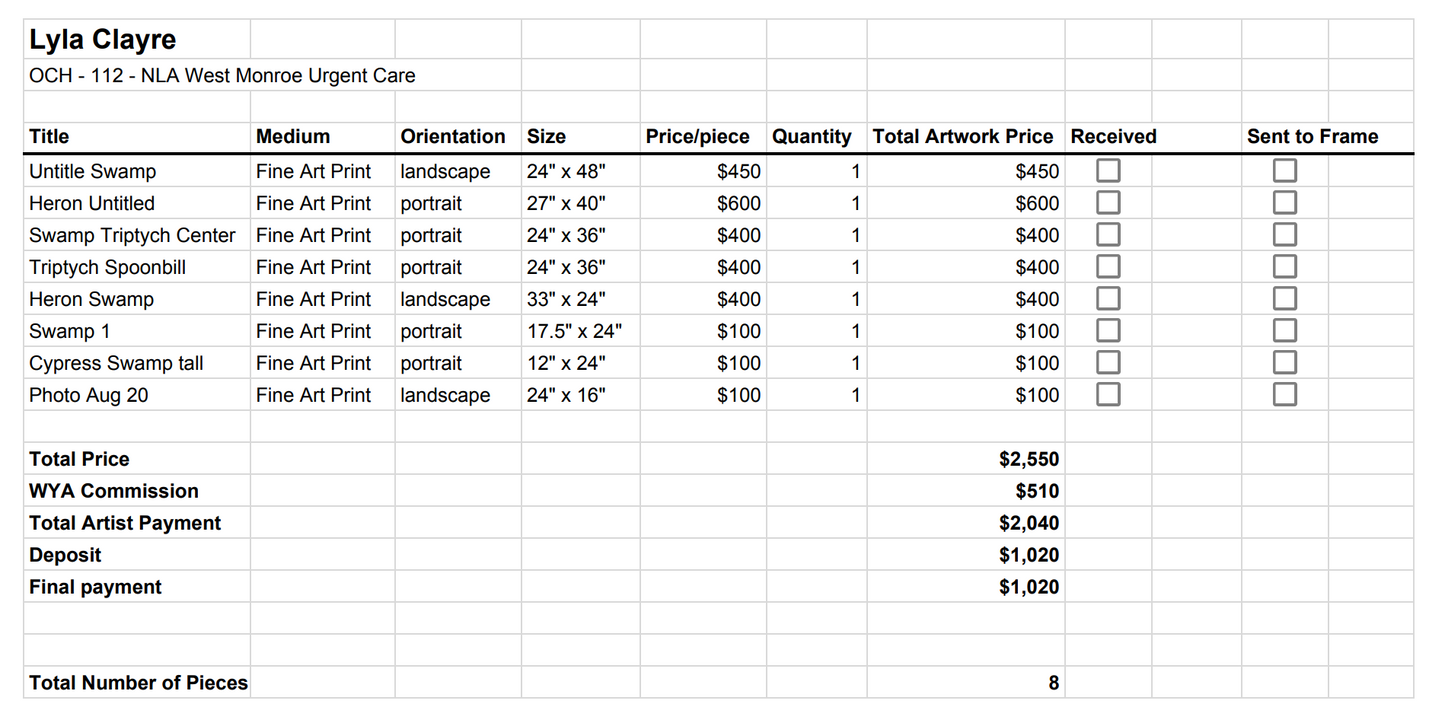Image resolution: width=1445 pixels, height=726 pixels.
Task: Toggle Received checkbox for Heron Swamp
Action: point(1108,299)
